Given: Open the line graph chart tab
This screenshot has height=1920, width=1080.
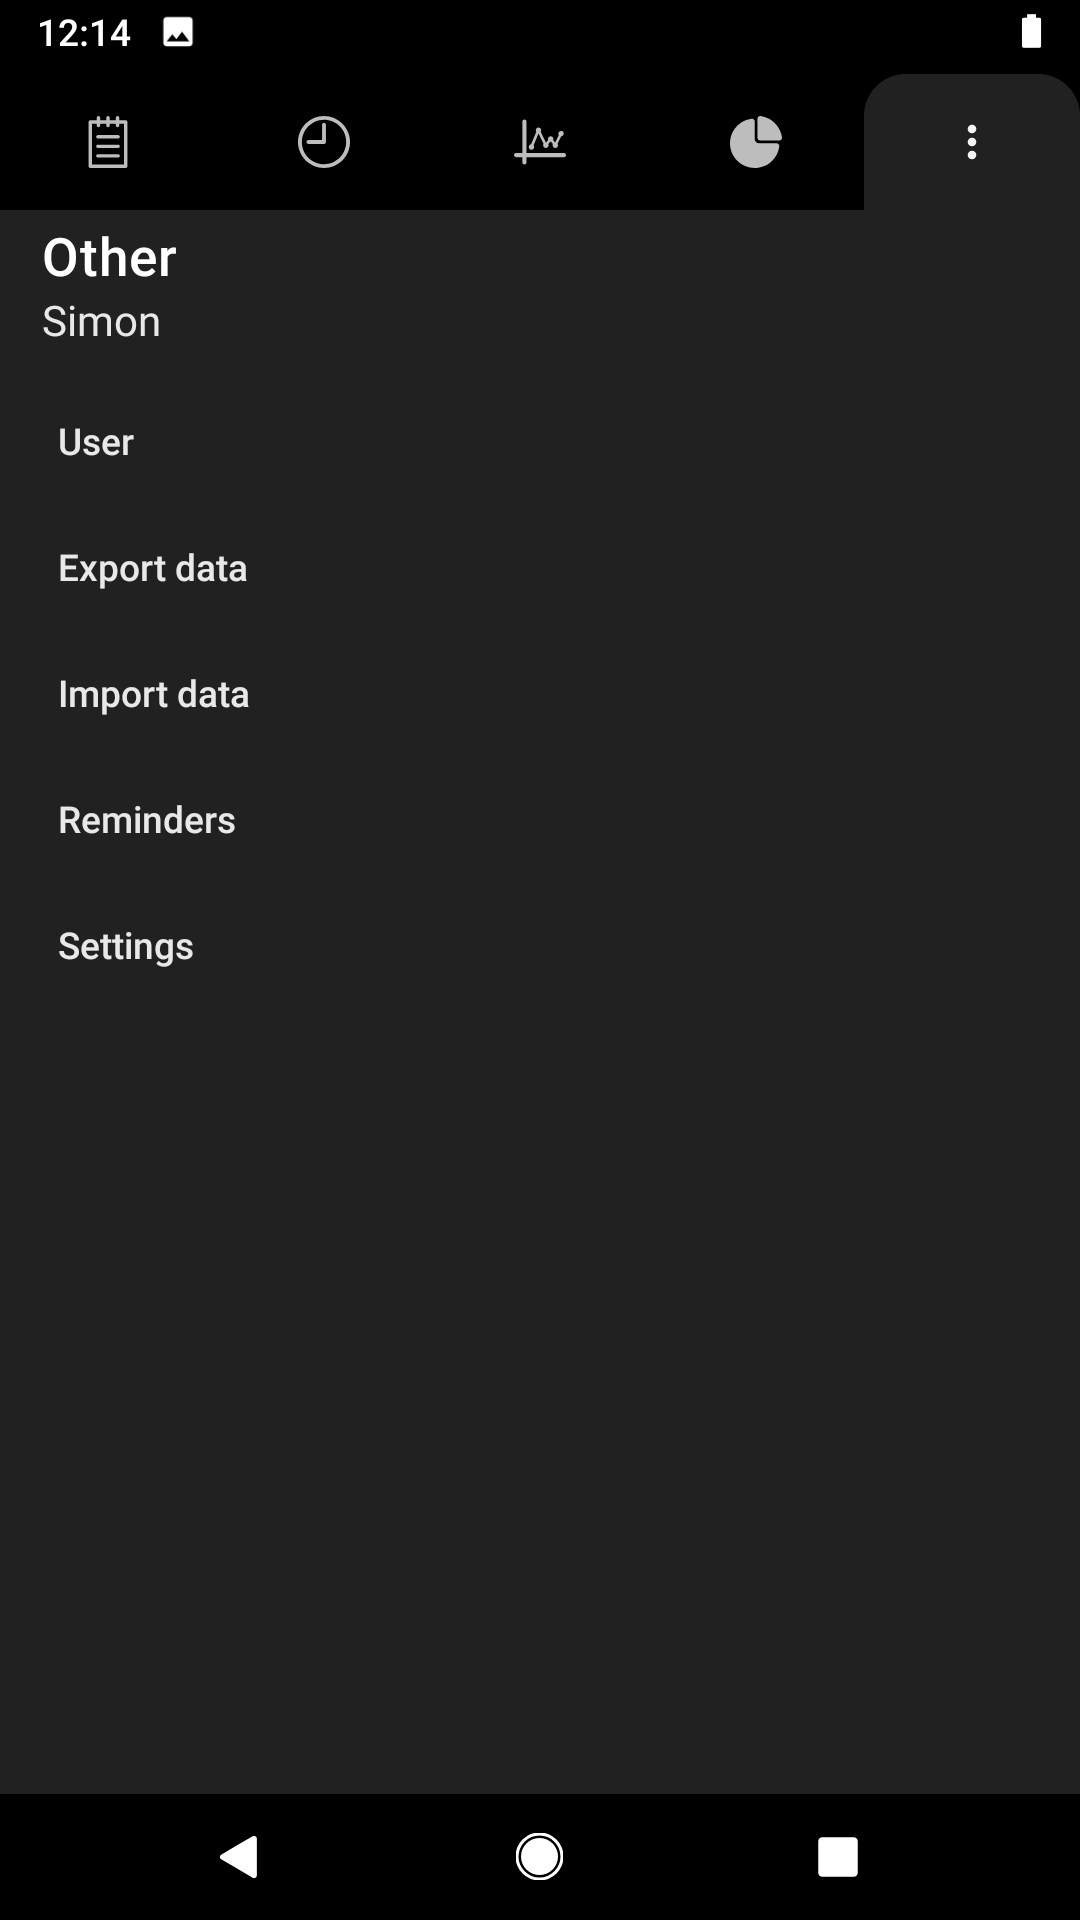Looking at the screenshot, I should 540,142.
